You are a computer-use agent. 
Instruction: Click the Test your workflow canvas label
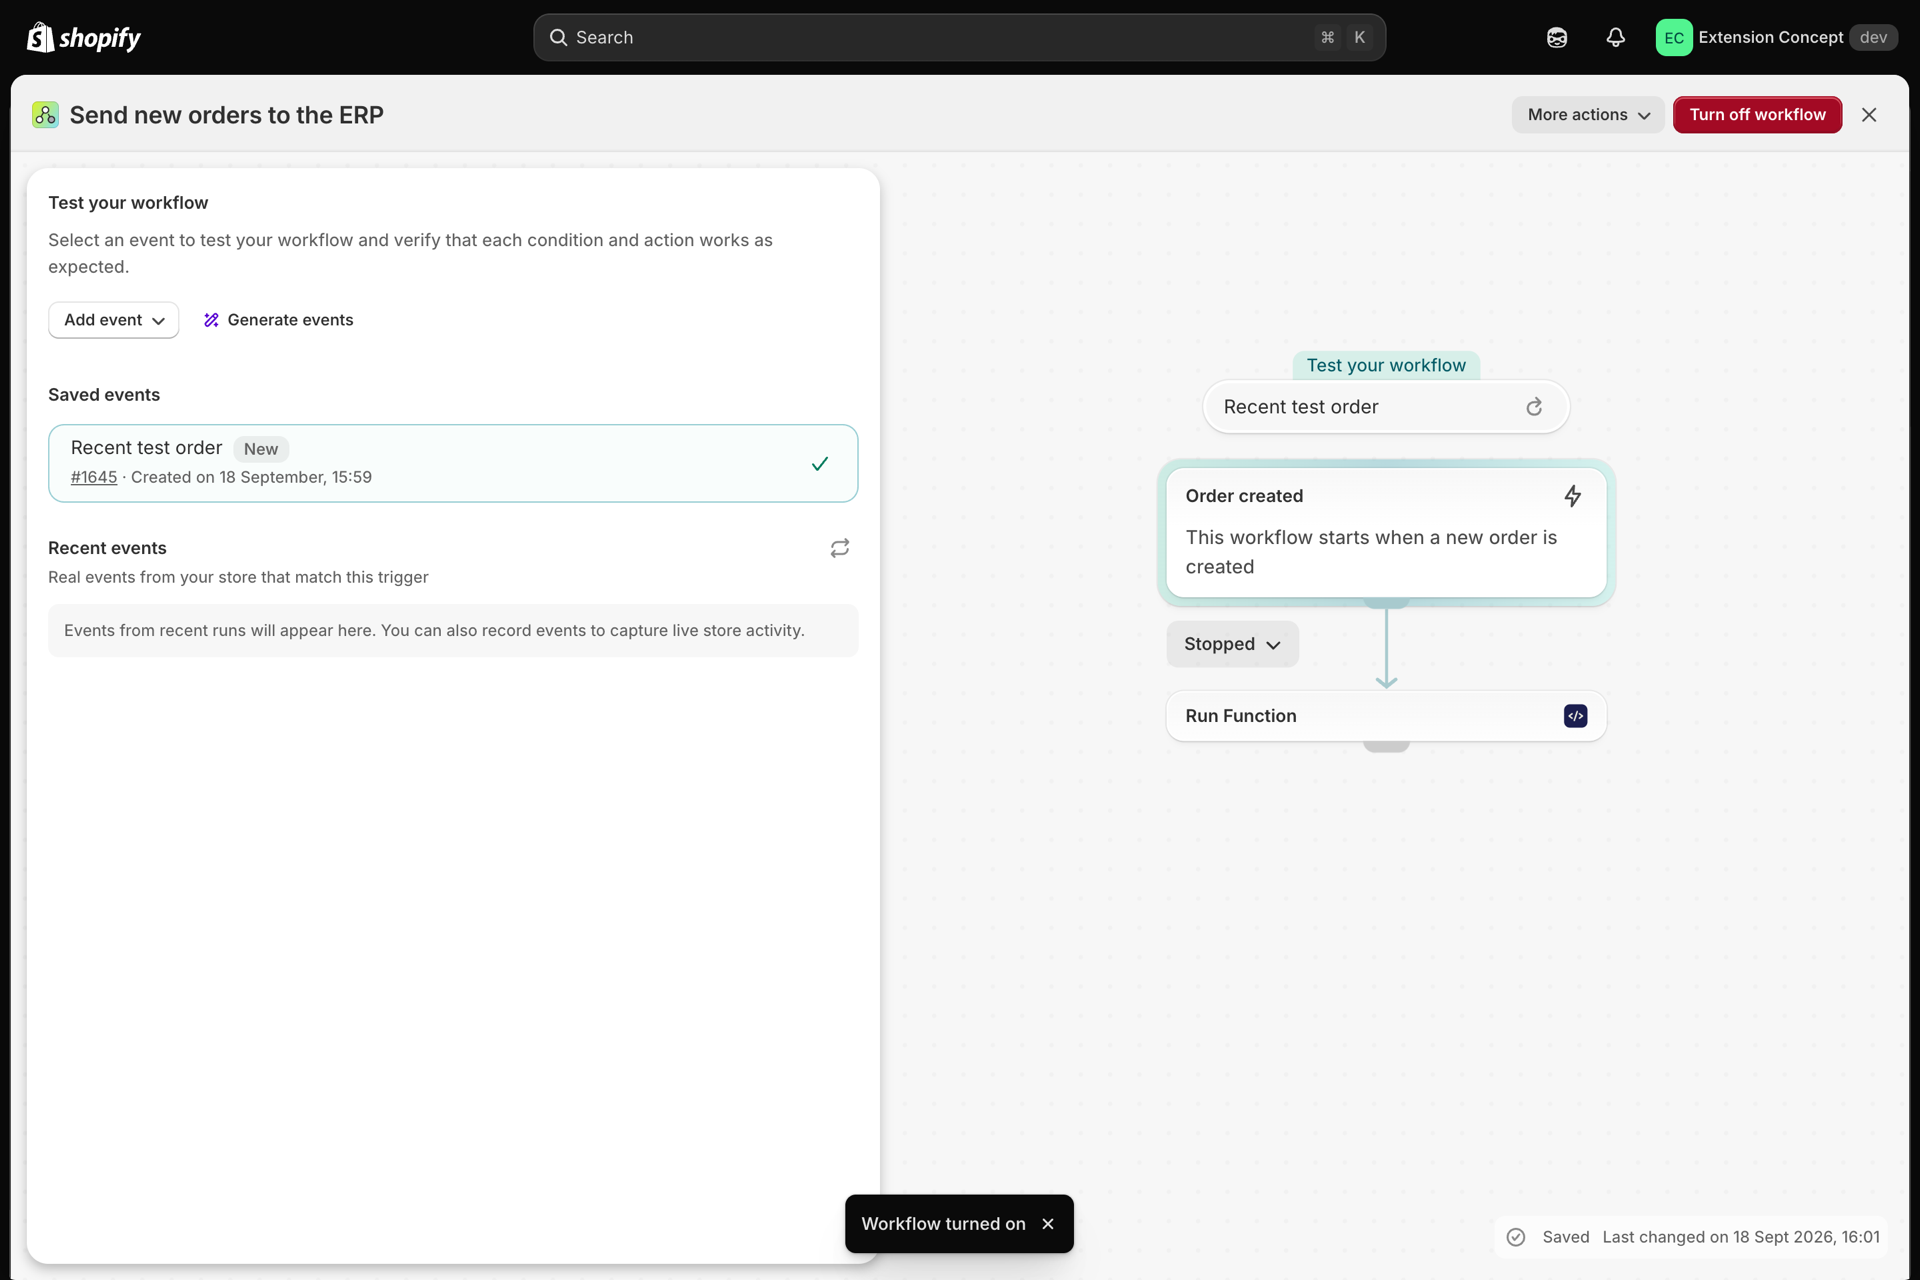point(1386,365)
